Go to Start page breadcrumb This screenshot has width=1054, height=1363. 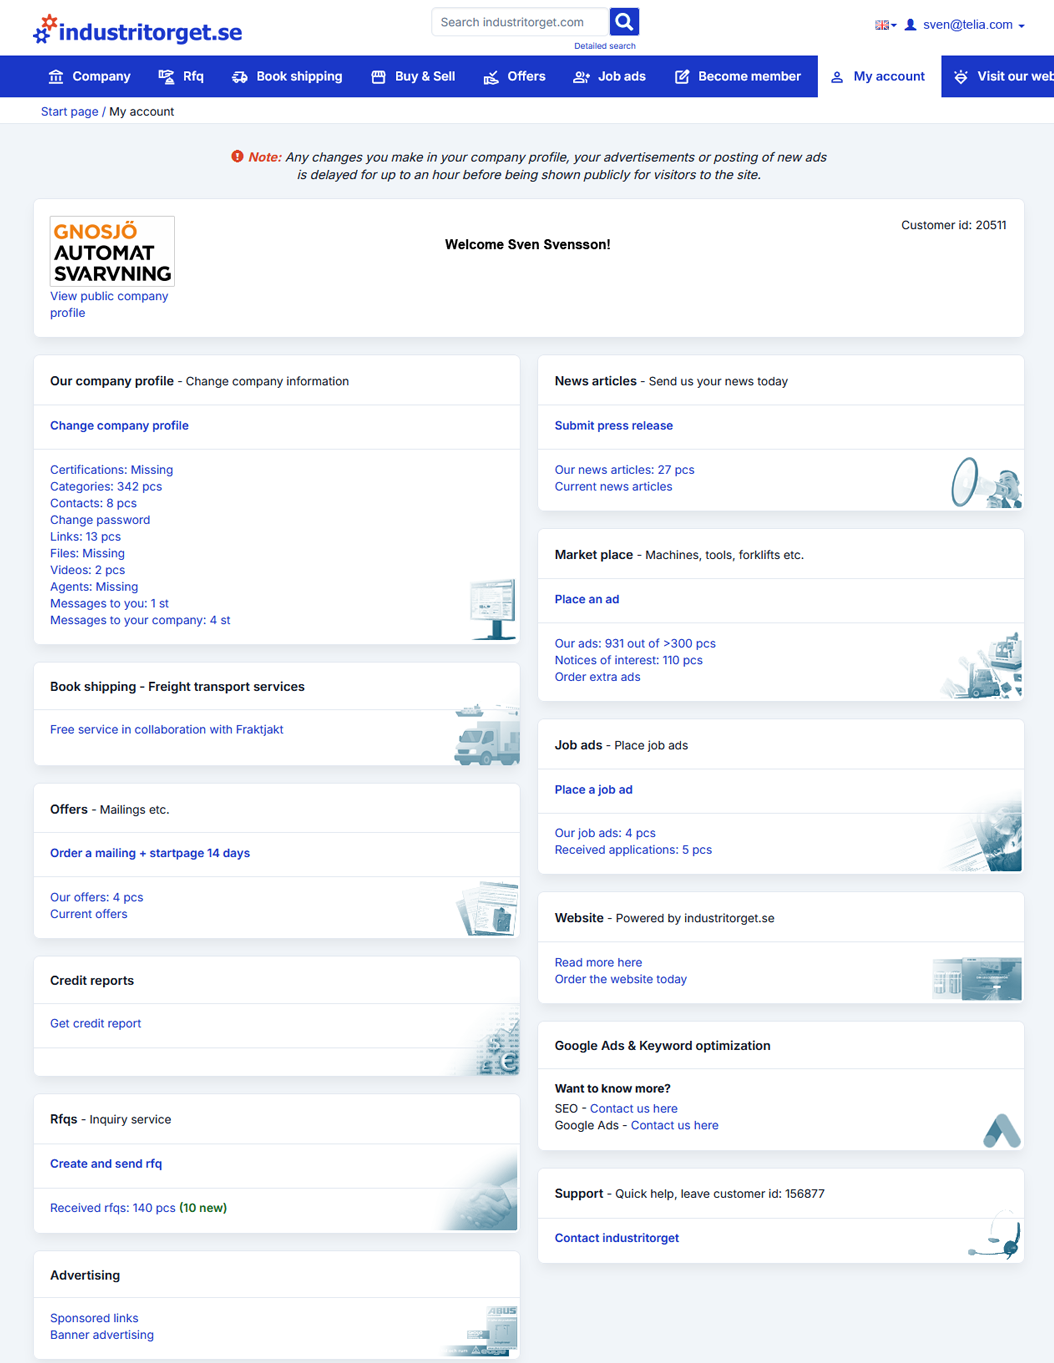click(x=69, y=112)
